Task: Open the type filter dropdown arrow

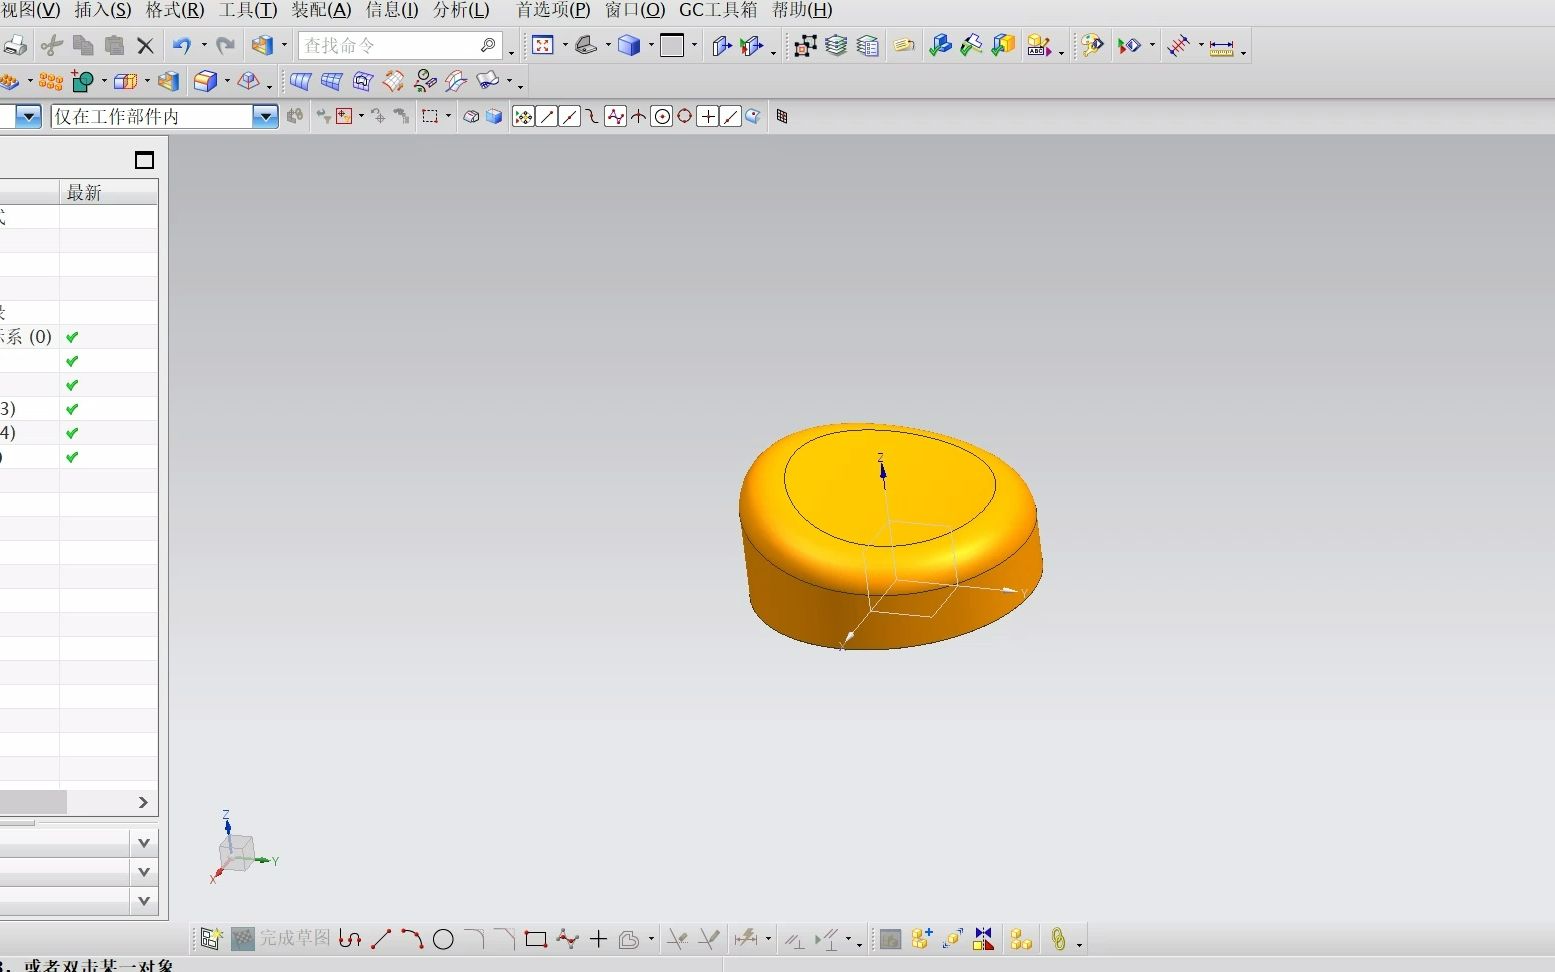Action: 29,116
